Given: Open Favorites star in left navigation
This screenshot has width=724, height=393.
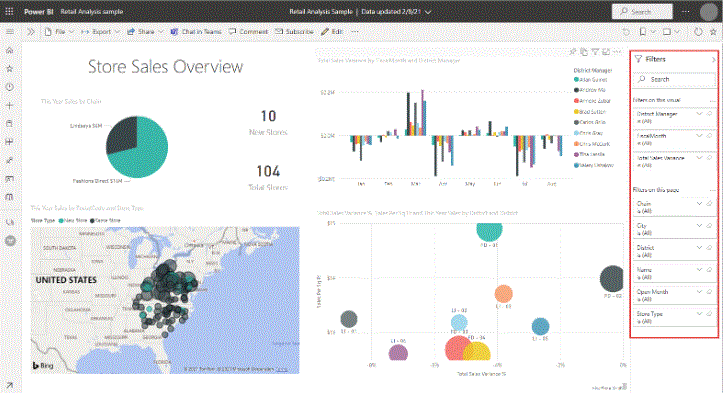Looking at the screenshot, I should (10, 69).
